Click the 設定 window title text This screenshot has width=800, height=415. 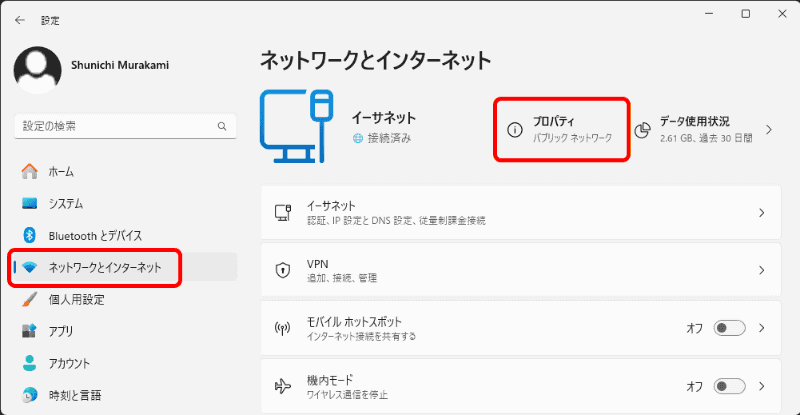click(50, 20)
